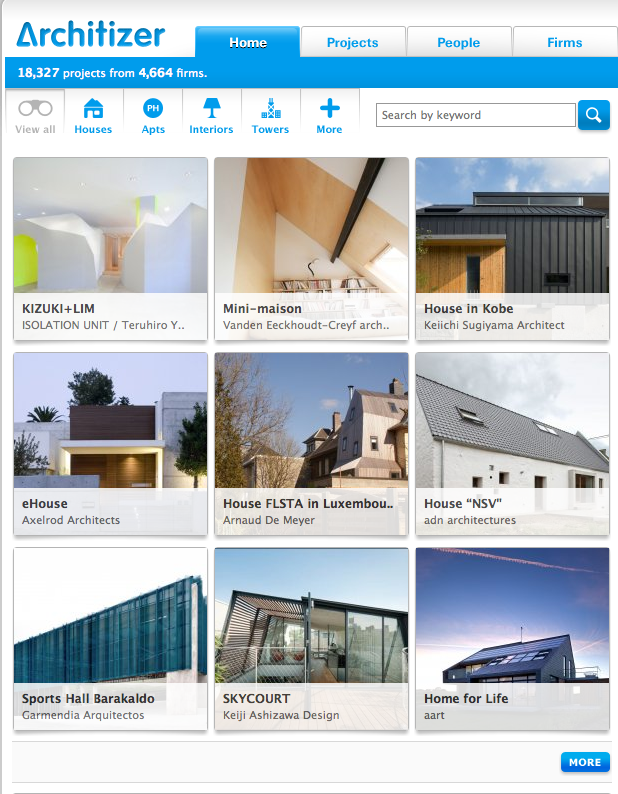618x794 pixels.
Task: Click the Architizer logo
Action: pos(91,34)
